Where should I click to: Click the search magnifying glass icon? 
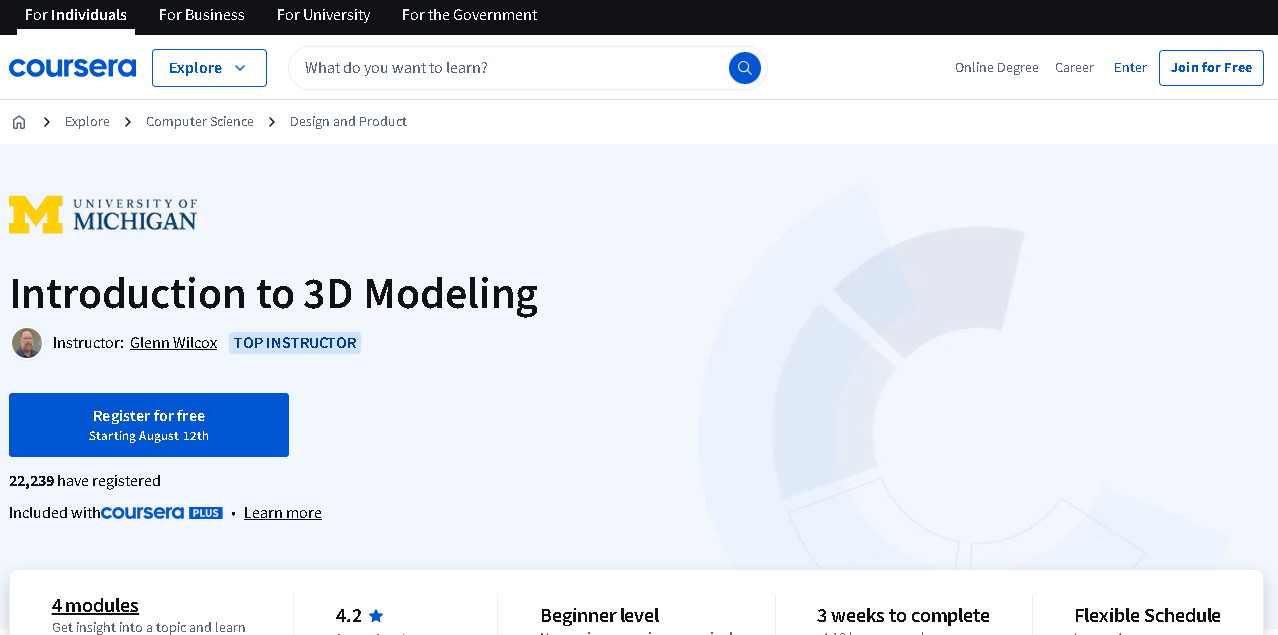click(744, 67)
